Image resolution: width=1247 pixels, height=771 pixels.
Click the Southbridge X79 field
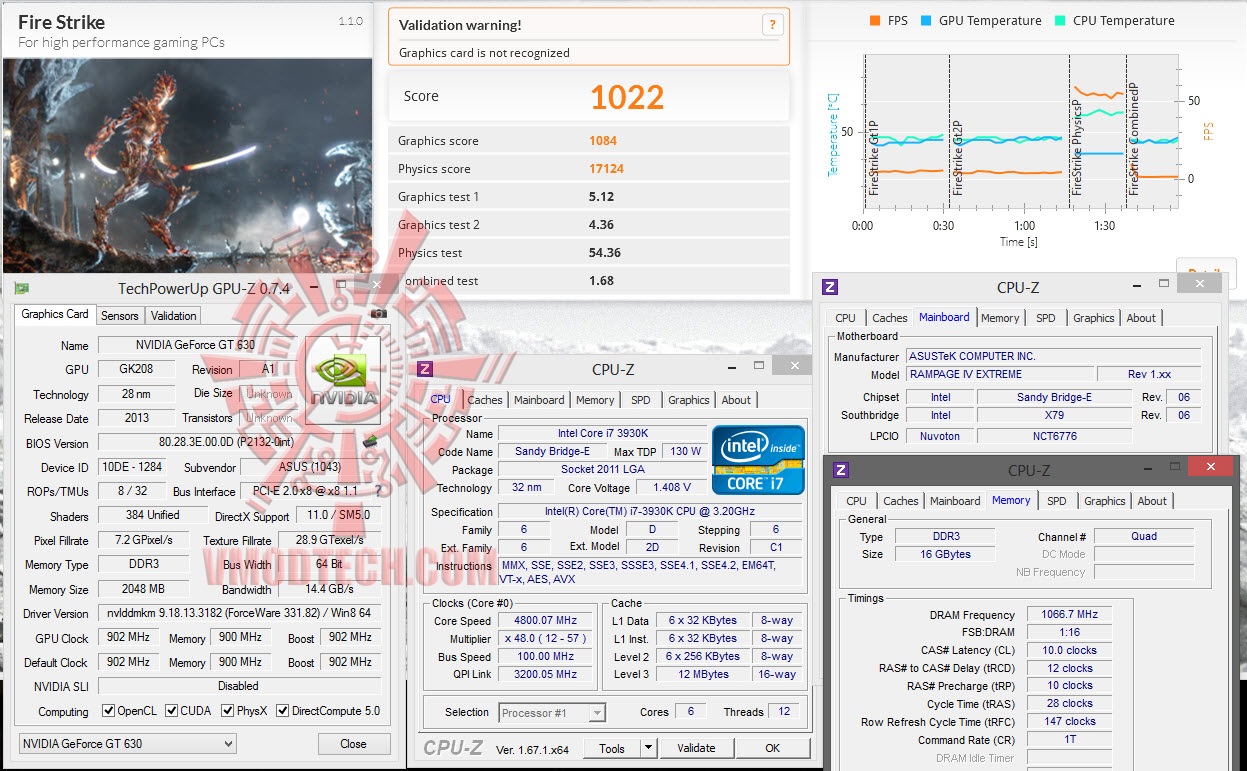1054,415
